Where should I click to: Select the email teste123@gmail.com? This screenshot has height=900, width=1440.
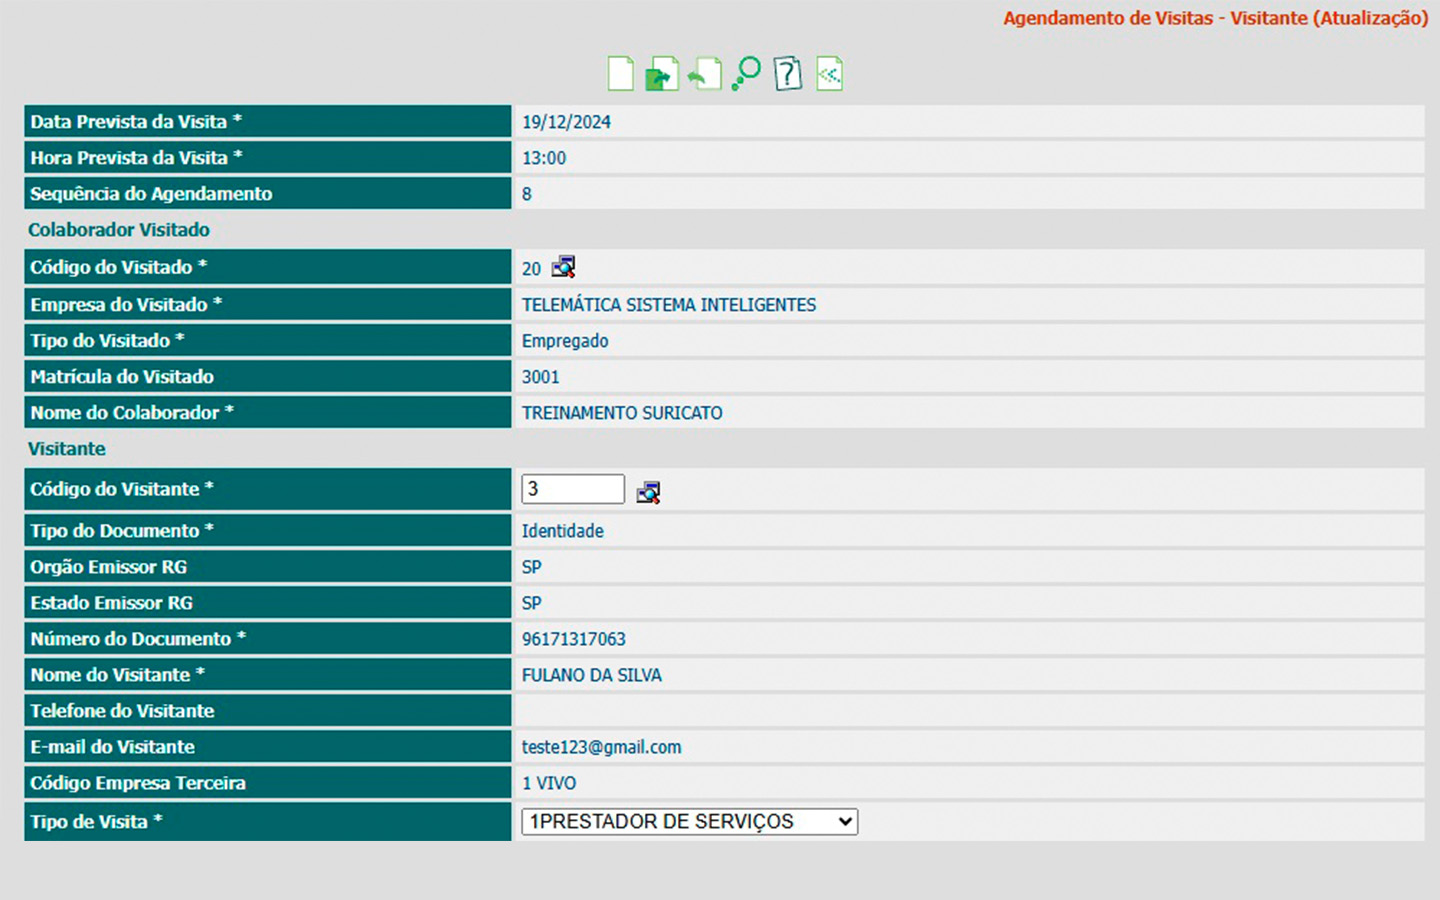point(601,747)
